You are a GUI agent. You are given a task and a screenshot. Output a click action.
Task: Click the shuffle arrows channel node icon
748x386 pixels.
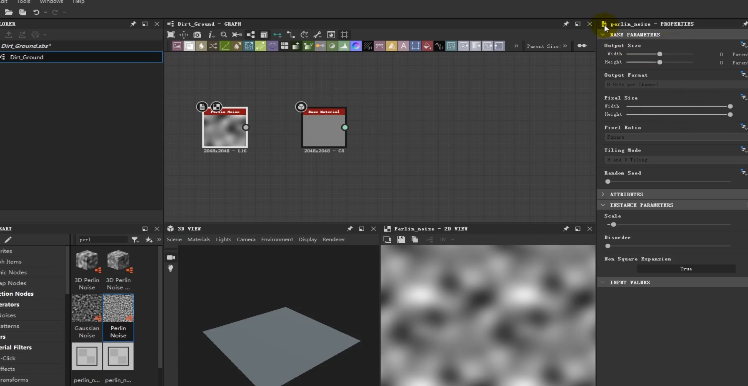pyautogui.click(x=213, y=46)
